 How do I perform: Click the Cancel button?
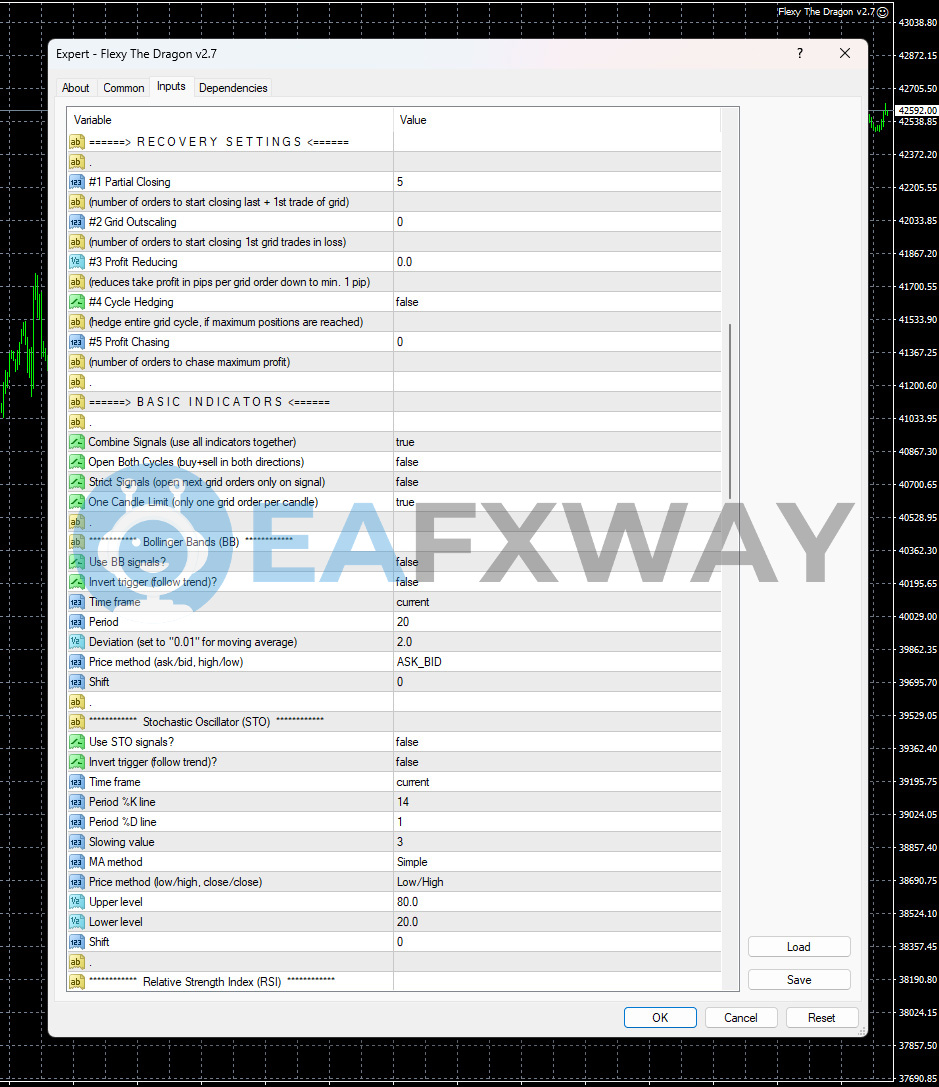tap(741, 1018)
